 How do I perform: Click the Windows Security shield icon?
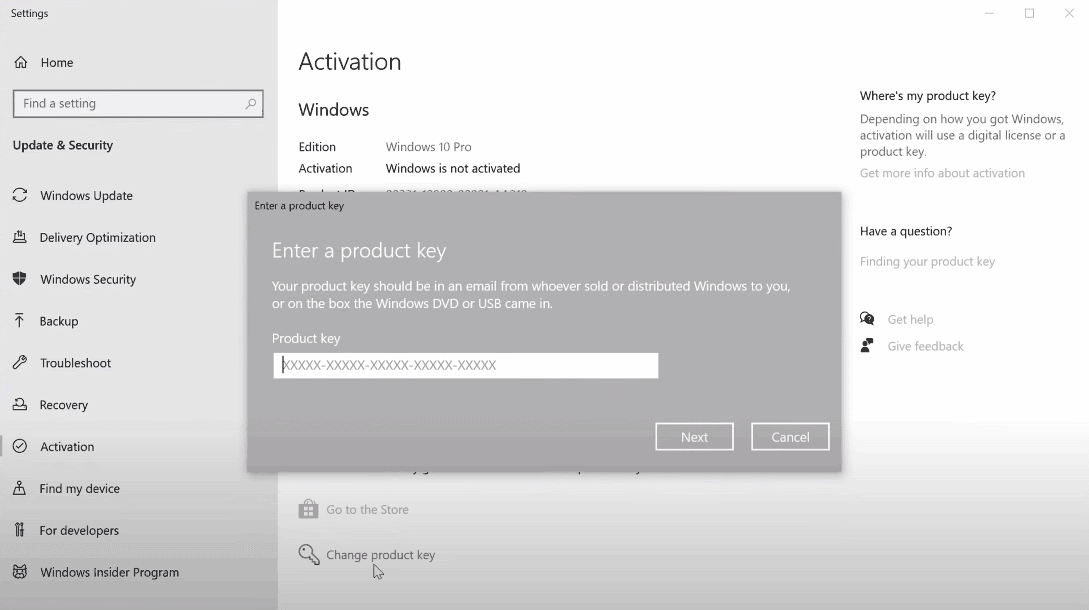pos(19,279)
